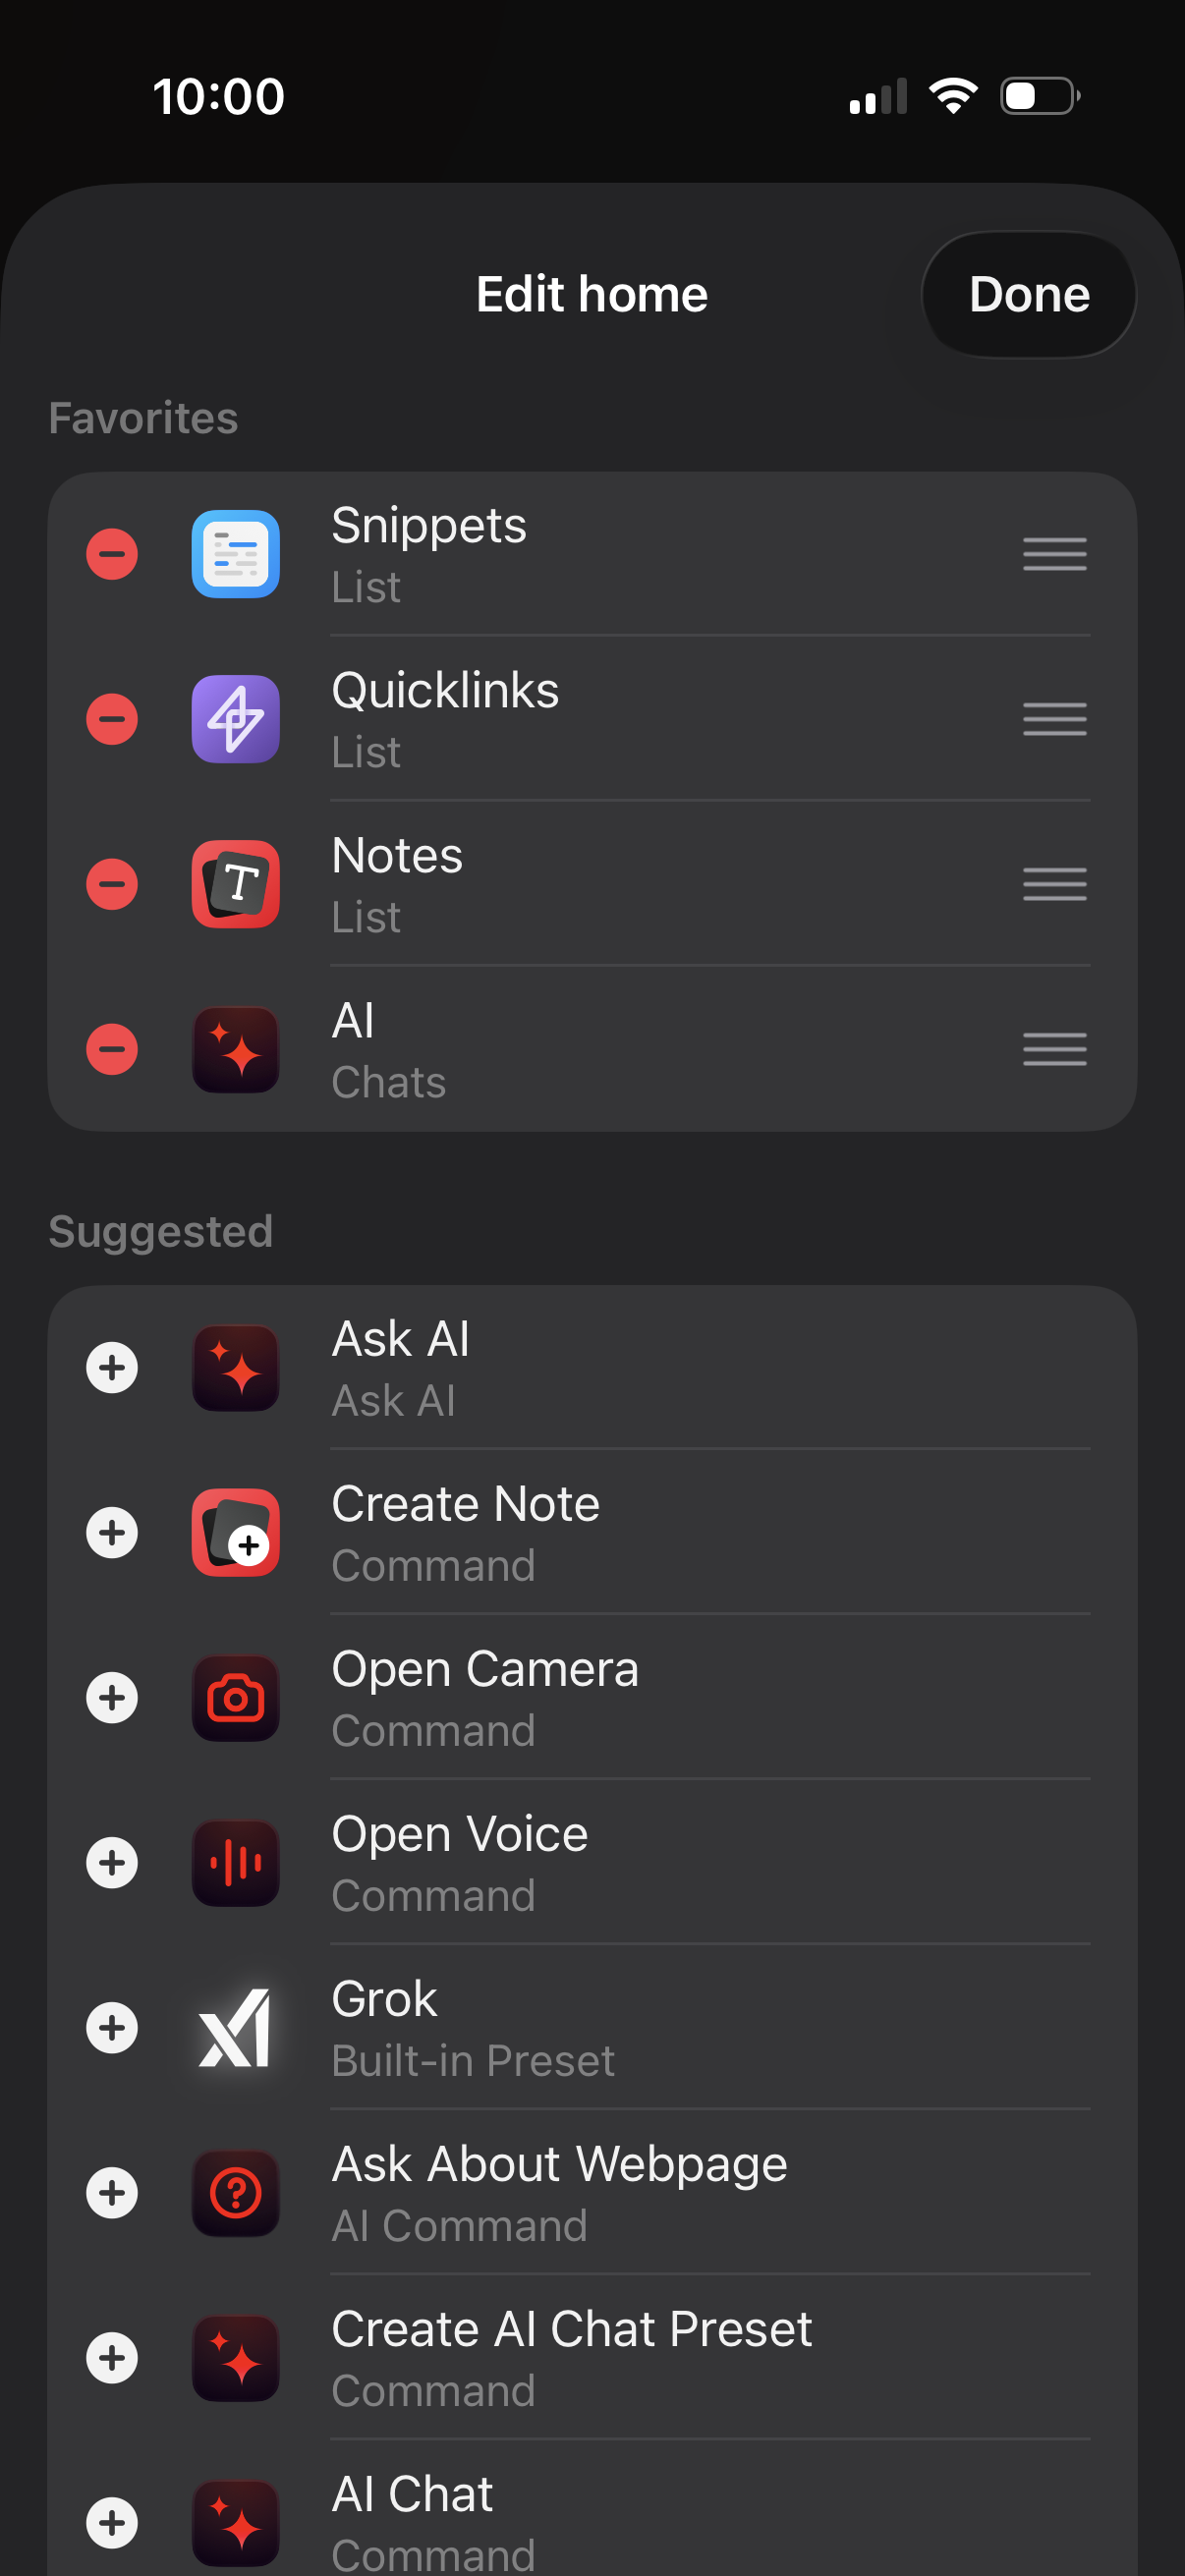This screenshot has width=1185, height=2576.
Task: Remove AI Chats from Favorites
Action: pyautogui.click(x=112, y=1049)
